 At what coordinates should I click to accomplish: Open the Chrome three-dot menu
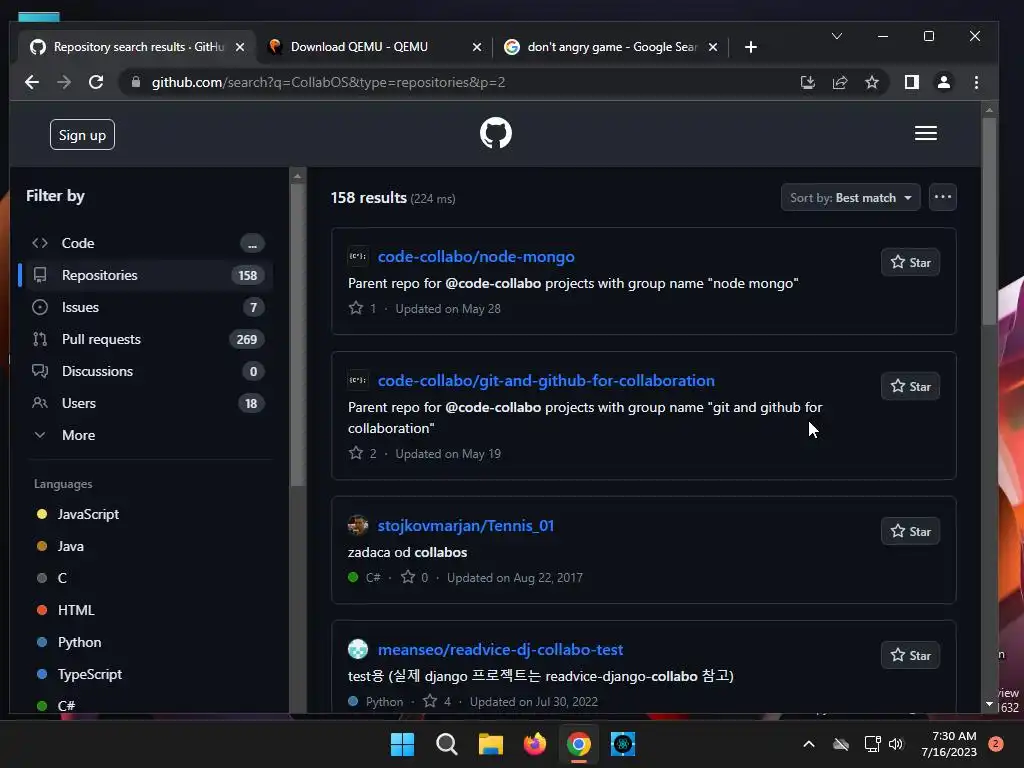pyautogui.click(x=976, y=82)
